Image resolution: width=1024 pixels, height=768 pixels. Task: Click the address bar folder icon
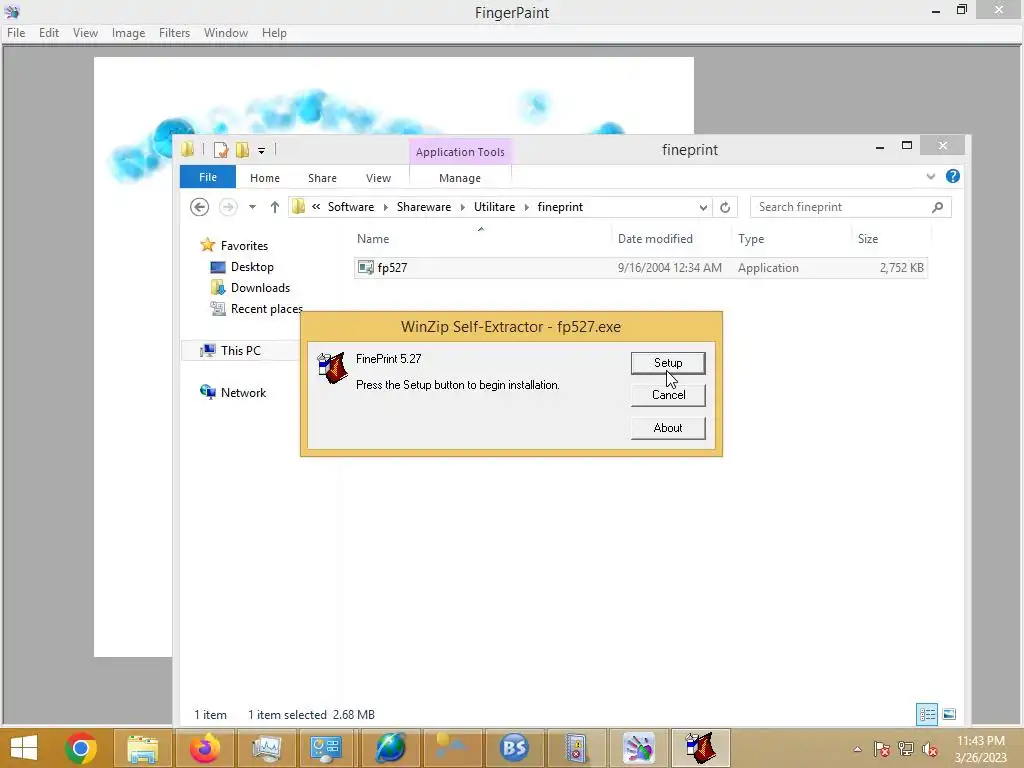[298, 207]
